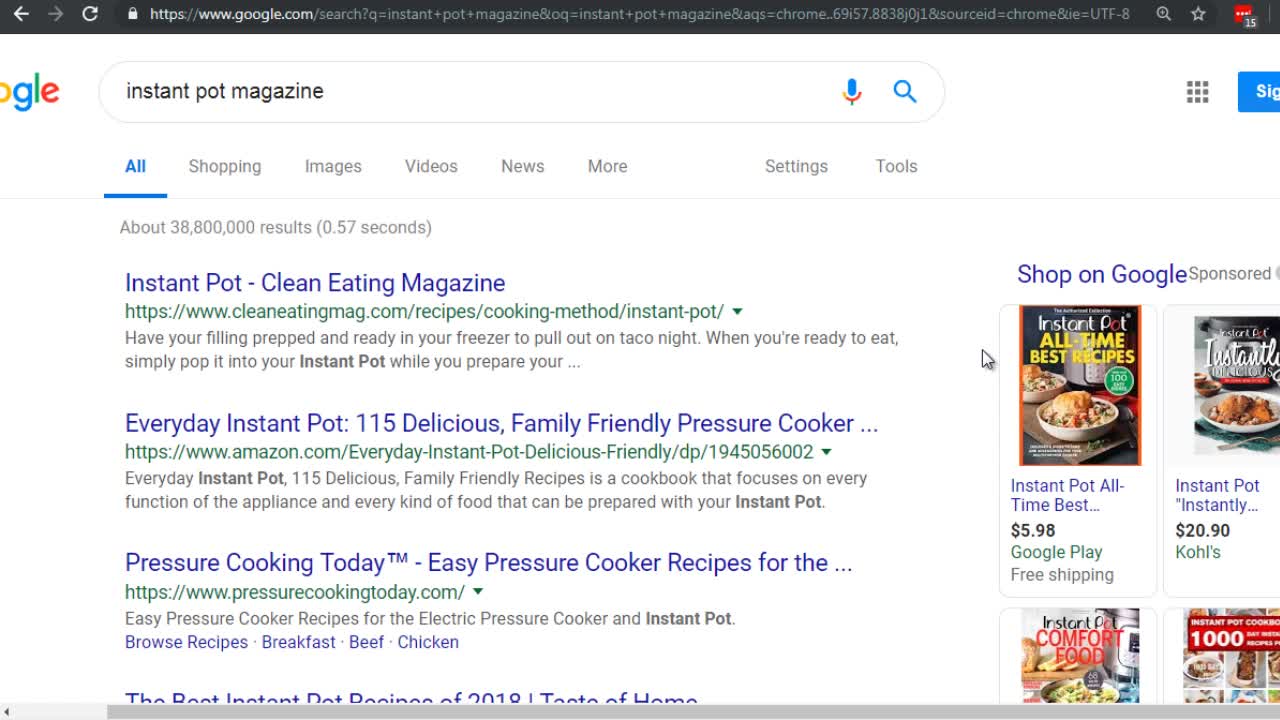The height and width of the screenshot is (720, 1280).
Task: Open Best Instant Pot Recipes of 2018 result
Action: [411, 699]
